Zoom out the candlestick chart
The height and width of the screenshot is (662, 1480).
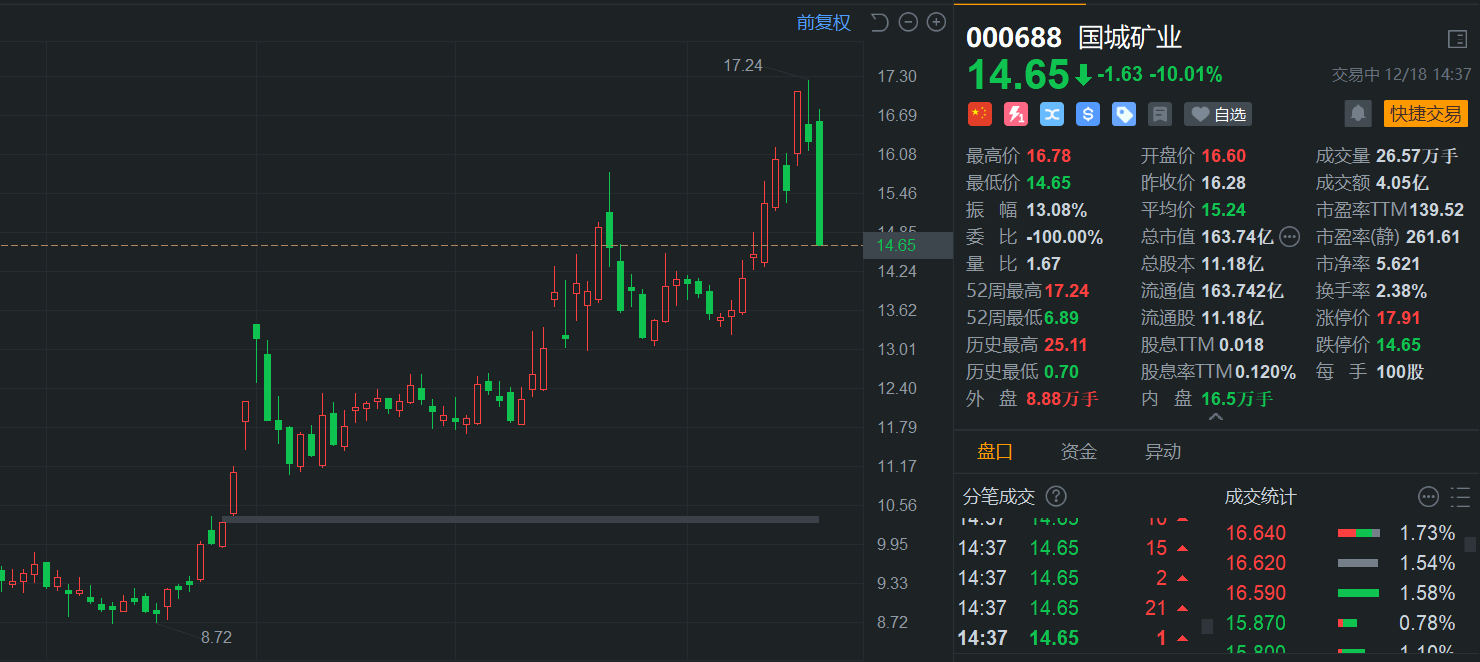coord(908,22)
